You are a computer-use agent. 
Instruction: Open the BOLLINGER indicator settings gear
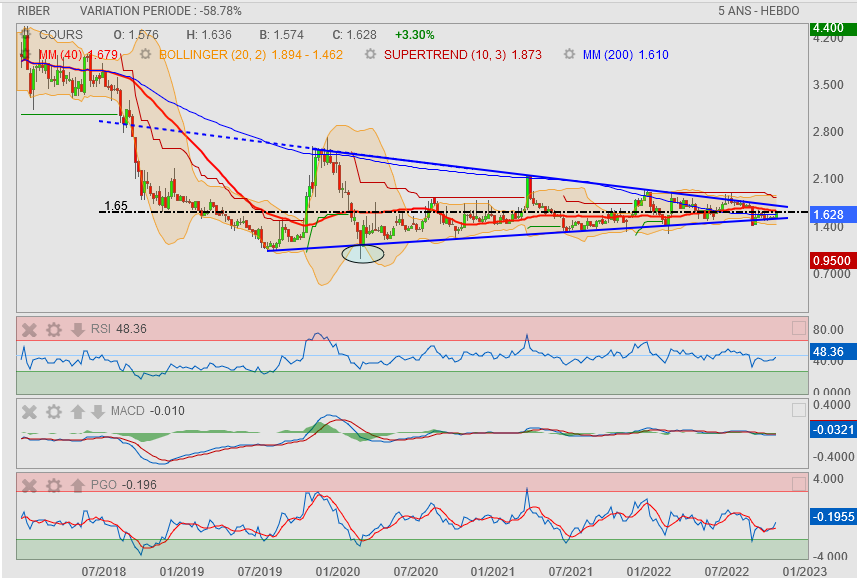(145, 54)
